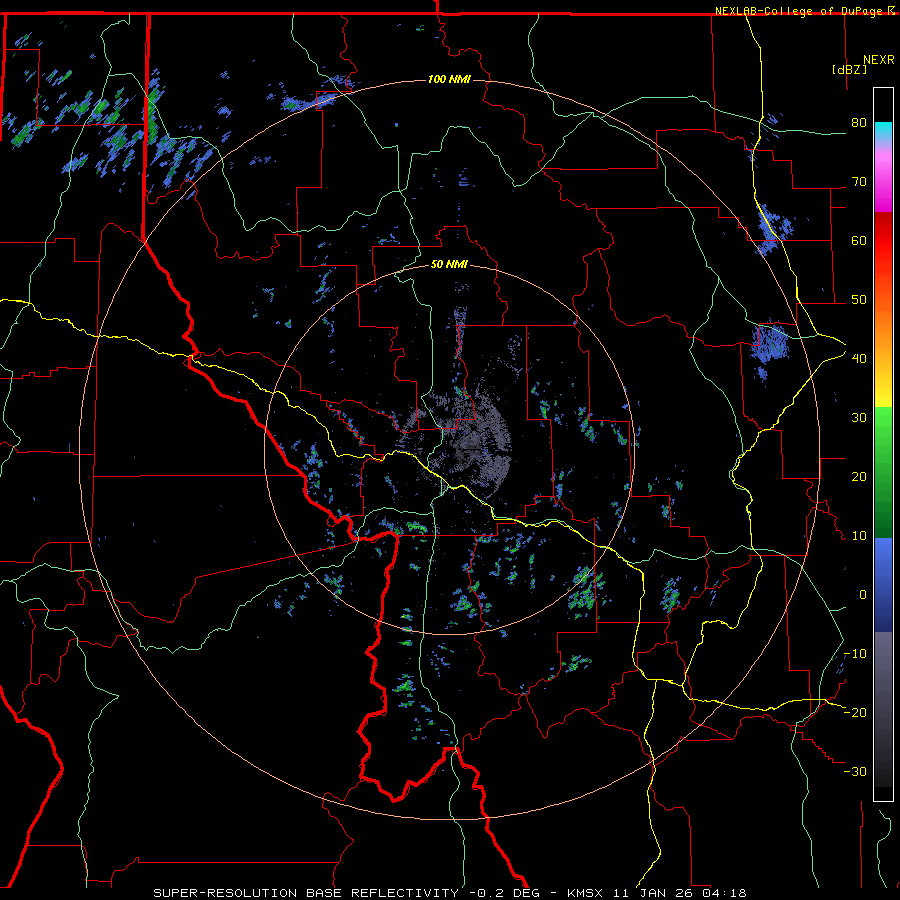Click the "[dBZ]" unit label
This screenshot has width=900, height=900.
[849, 69]
